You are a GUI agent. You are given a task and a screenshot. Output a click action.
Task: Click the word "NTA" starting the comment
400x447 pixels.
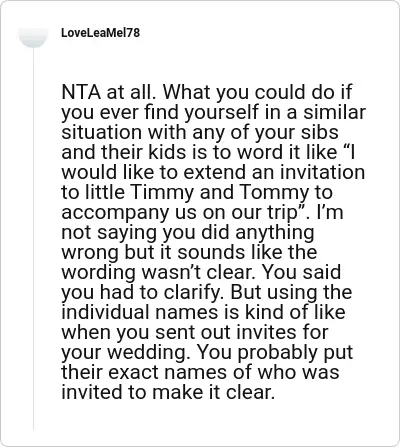81,92
